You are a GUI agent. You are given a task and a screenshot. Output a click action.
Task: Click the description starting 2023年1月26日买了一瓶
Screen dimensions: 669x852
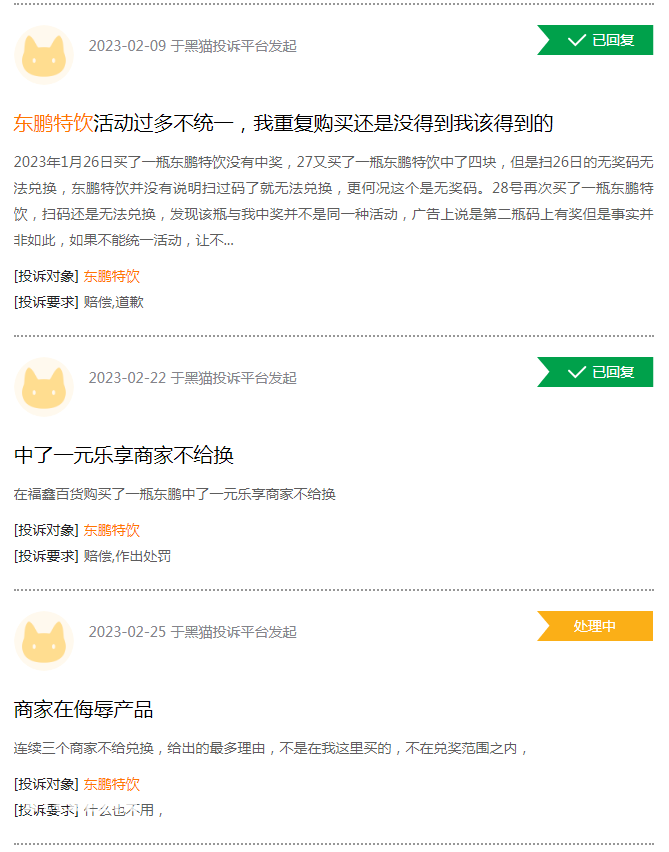pyautogui.click(x=333, y=201)
